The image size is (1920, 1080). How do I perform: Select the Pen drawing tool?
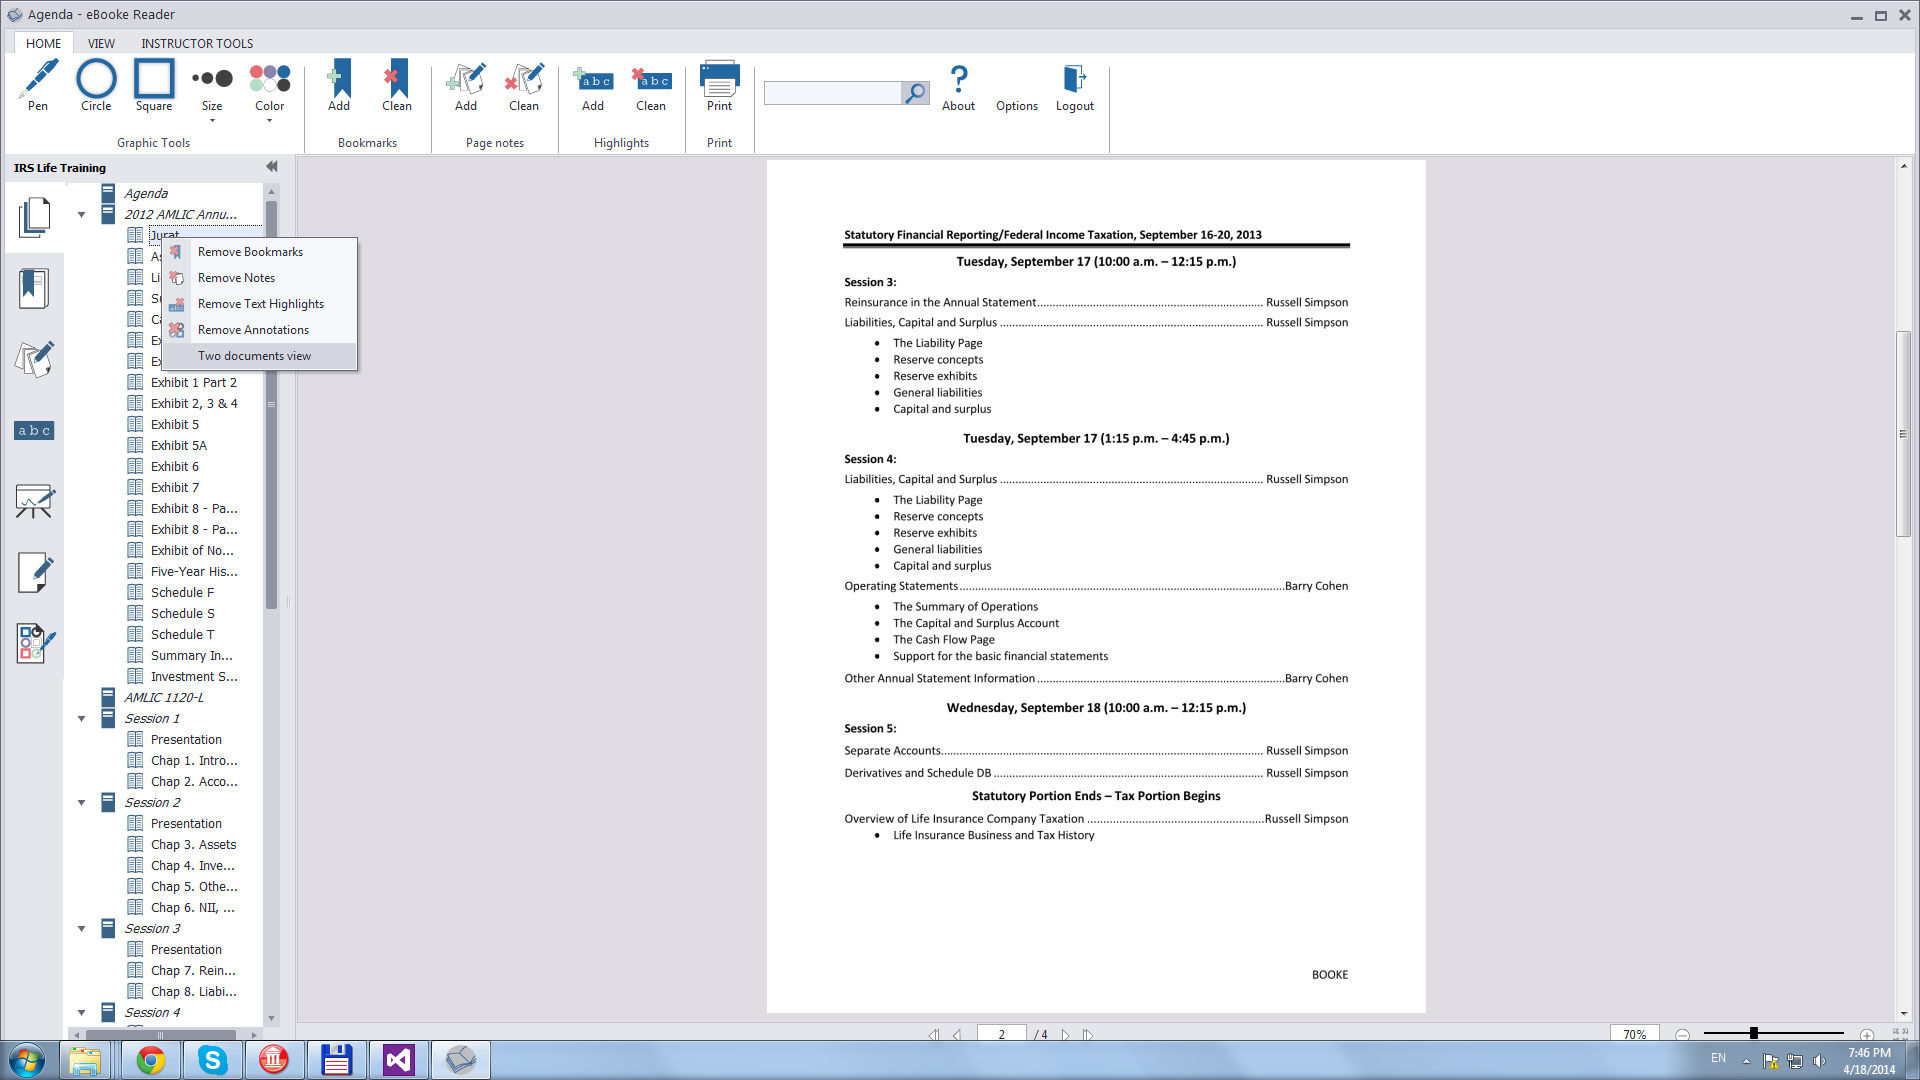[38, 86]
